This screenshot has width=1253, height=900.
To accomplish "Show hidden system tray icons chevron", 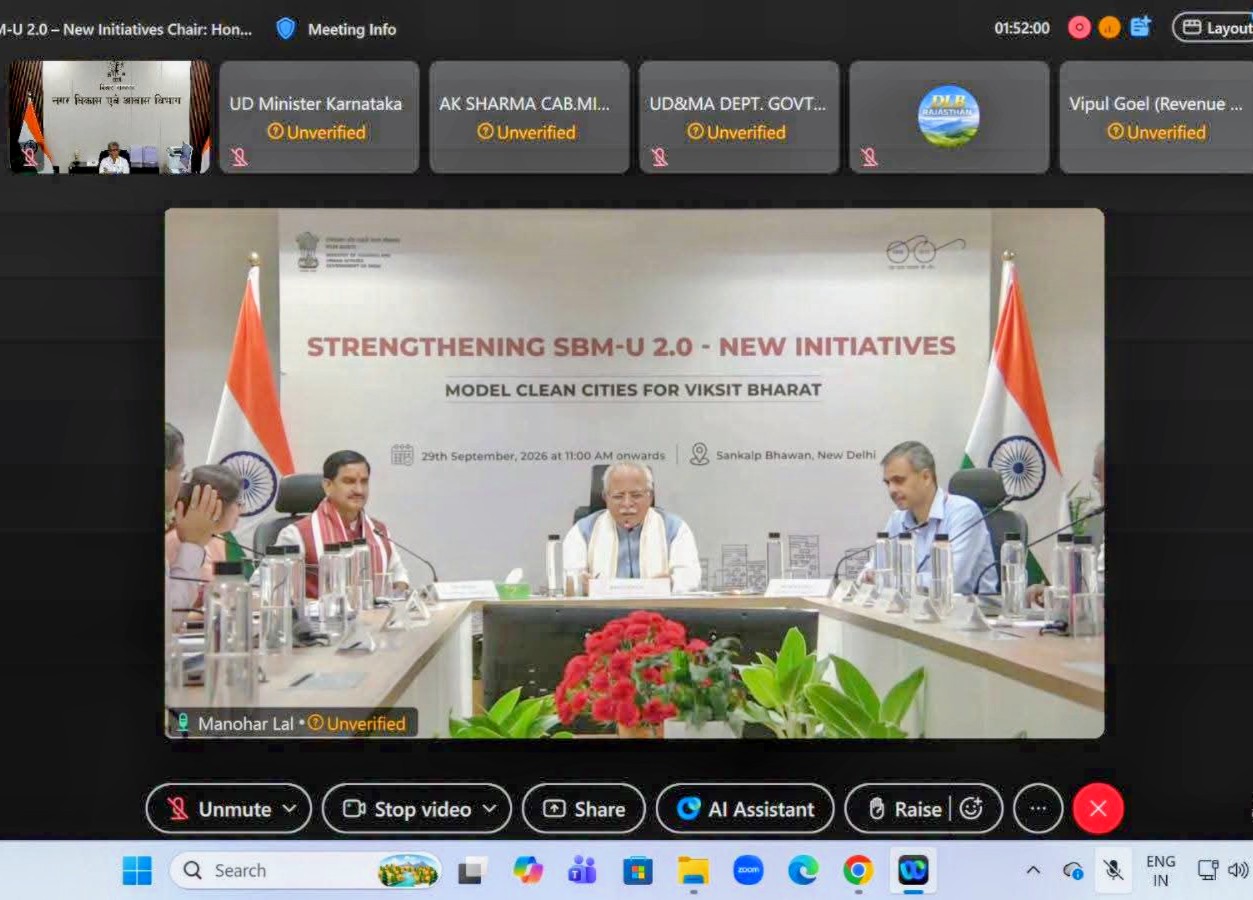I will pyautogui.click(x=1033, y=870).
